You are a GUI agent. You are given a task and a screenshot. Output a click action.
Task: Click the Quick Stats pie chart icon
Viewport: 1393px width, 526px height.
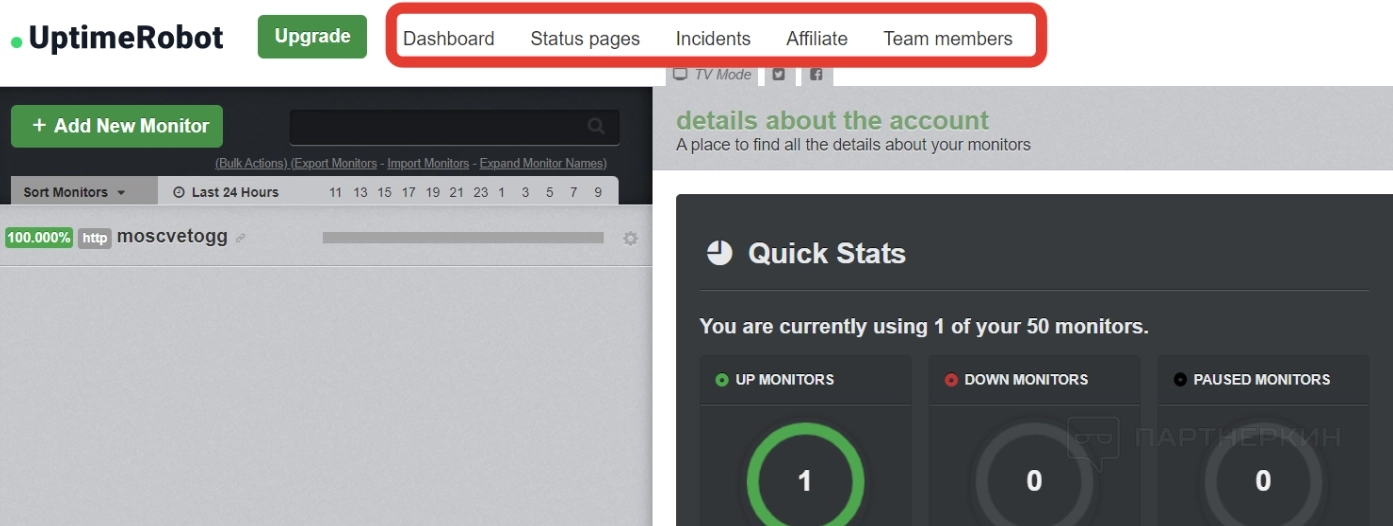point(719,253)
